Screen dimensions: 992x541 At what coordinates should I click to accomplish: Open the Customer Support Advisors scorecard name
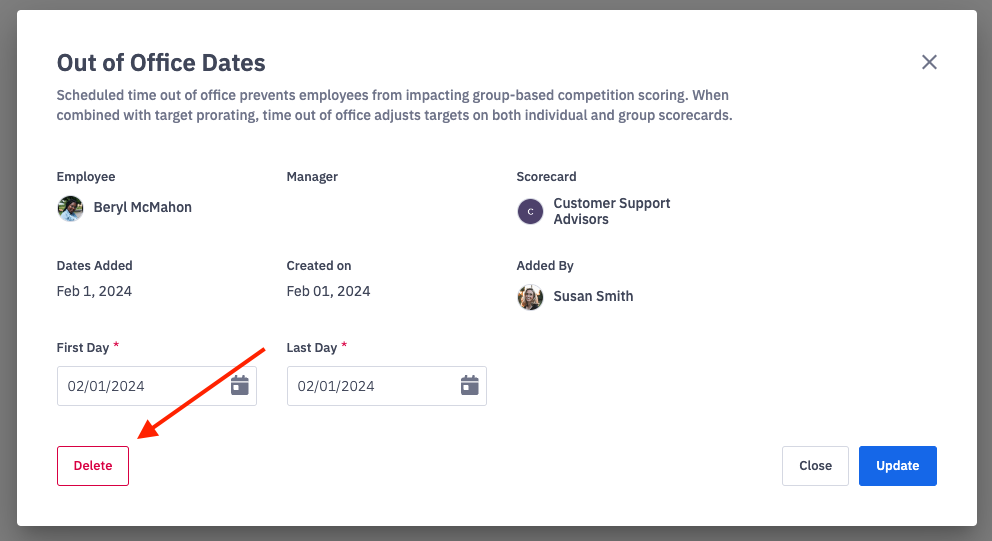(611, 211)
